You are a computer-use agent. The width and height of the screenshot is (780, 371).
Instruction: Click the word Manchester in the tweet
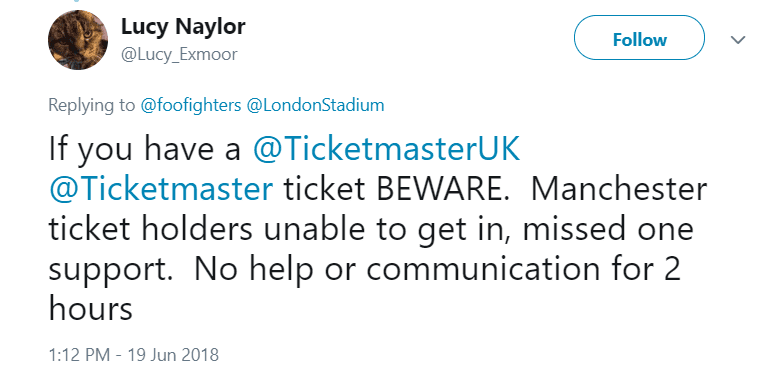click(619, 190)
